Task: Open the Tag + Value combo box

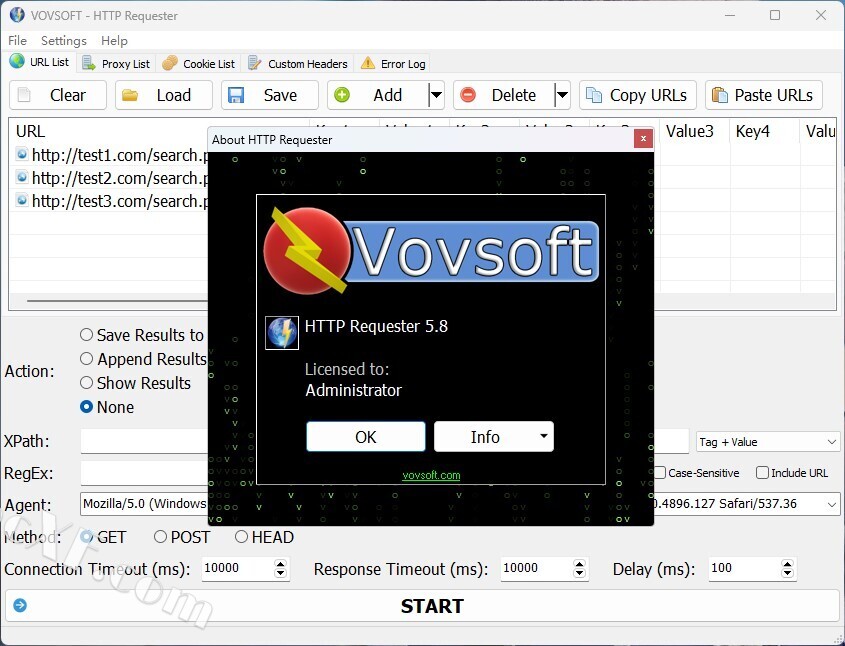Action: pyautogui.click(x=768, y=442)
